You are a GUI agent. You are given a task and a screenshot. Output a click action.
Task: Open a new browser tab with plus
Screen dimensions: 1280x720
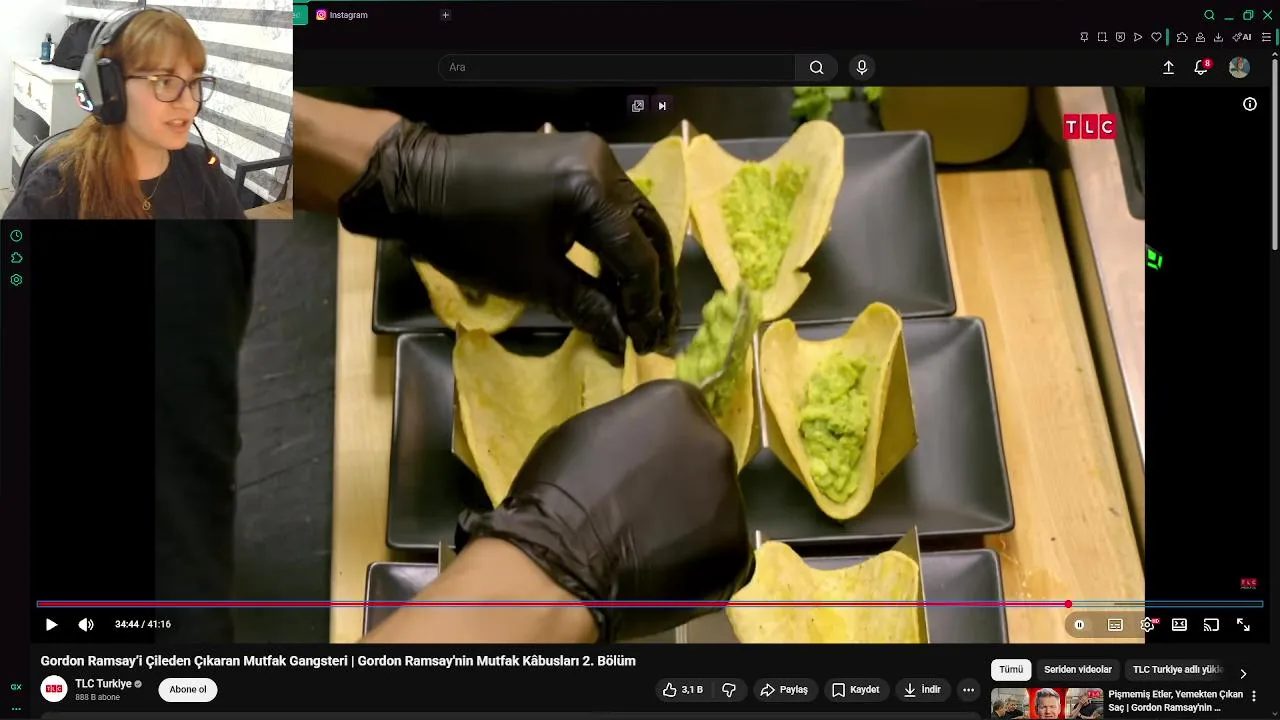tap(445, 15)
